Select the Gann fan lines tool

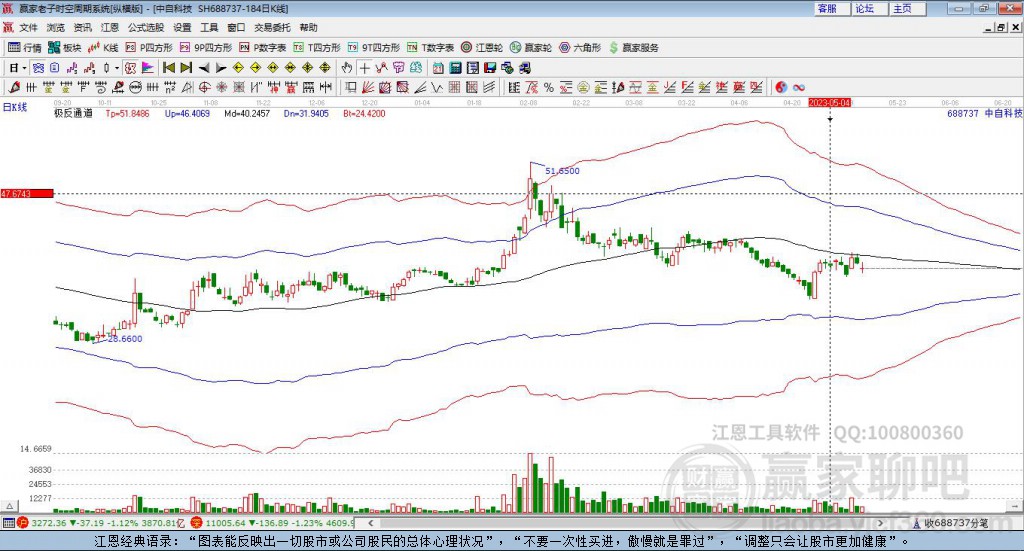click(x=368, y=87)
